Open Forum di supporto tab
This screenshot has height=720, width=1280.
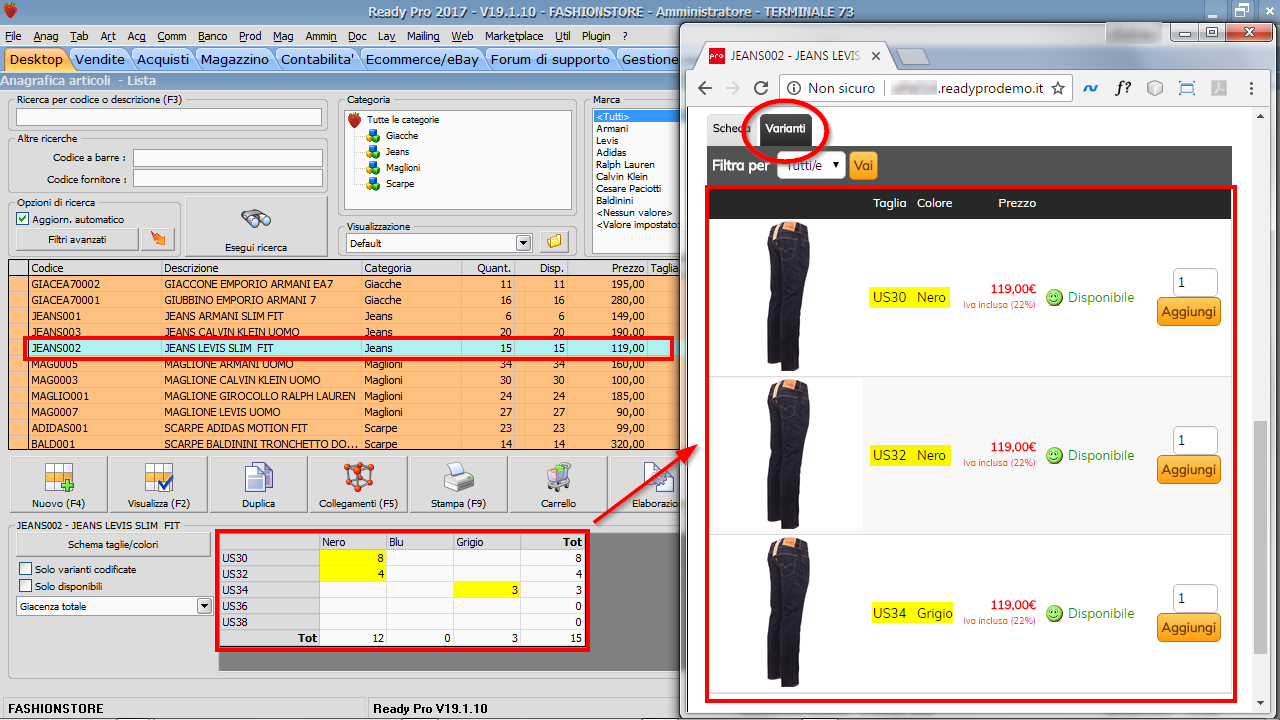(550, 59)
